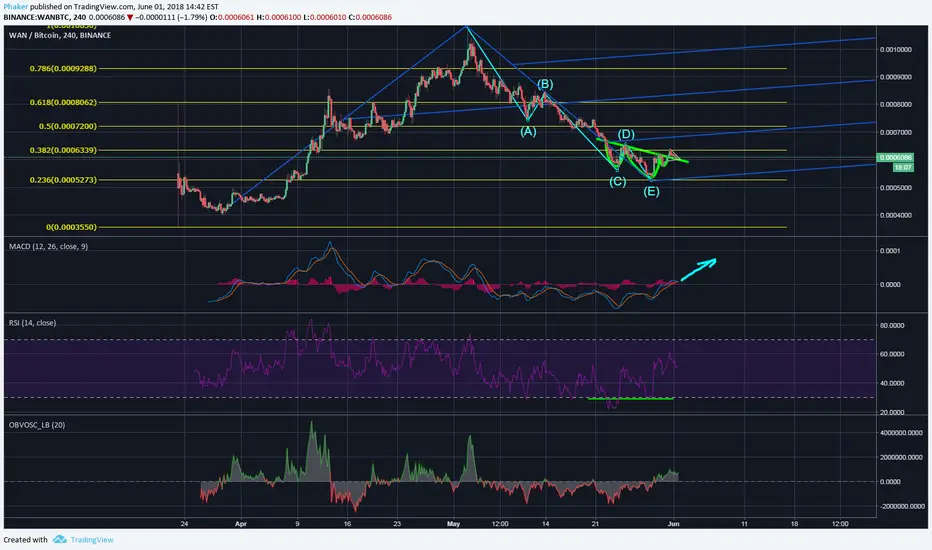The height and width of the screenshot is (550, 932).
Task: Select the 0.5(0.0007200) Fibonacci level label
Action: (68, 126)
